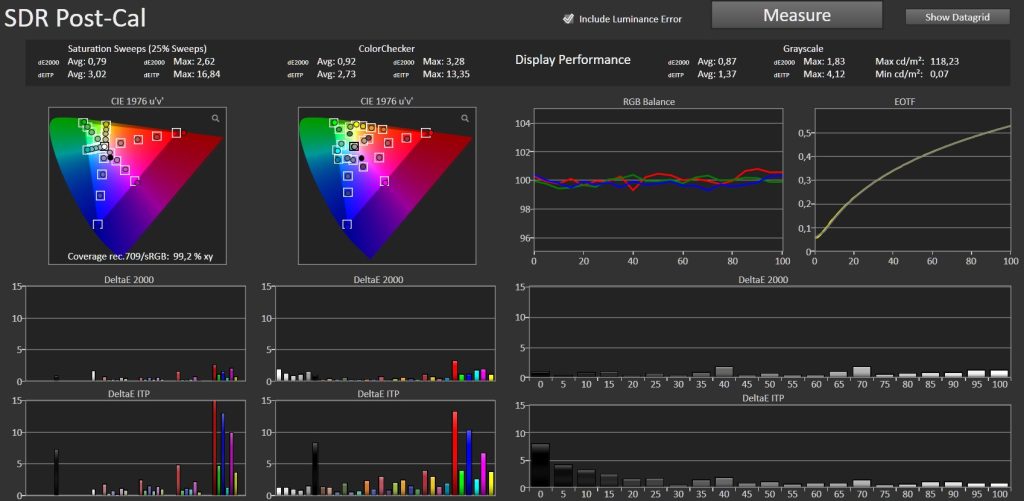The width and height of the screenshot is (1024, 501).
Task: Select the tall red bar in Saturation Sweeps DeltaE ITP
Action: (214, 447)
